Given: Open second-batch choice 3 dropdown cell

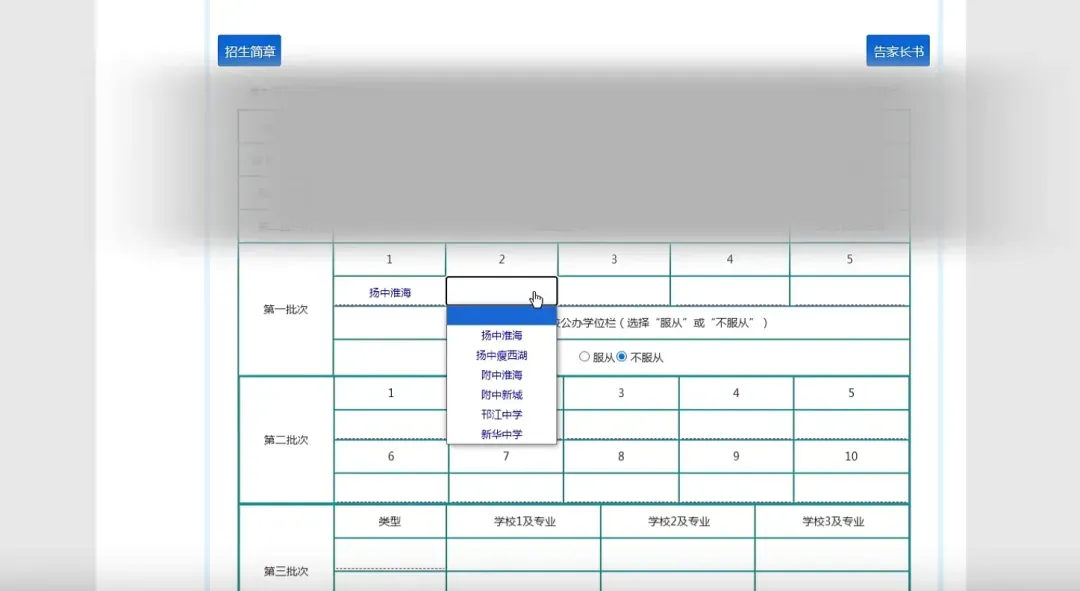Looking at the screenshot, I should click(x=621, y=424).
